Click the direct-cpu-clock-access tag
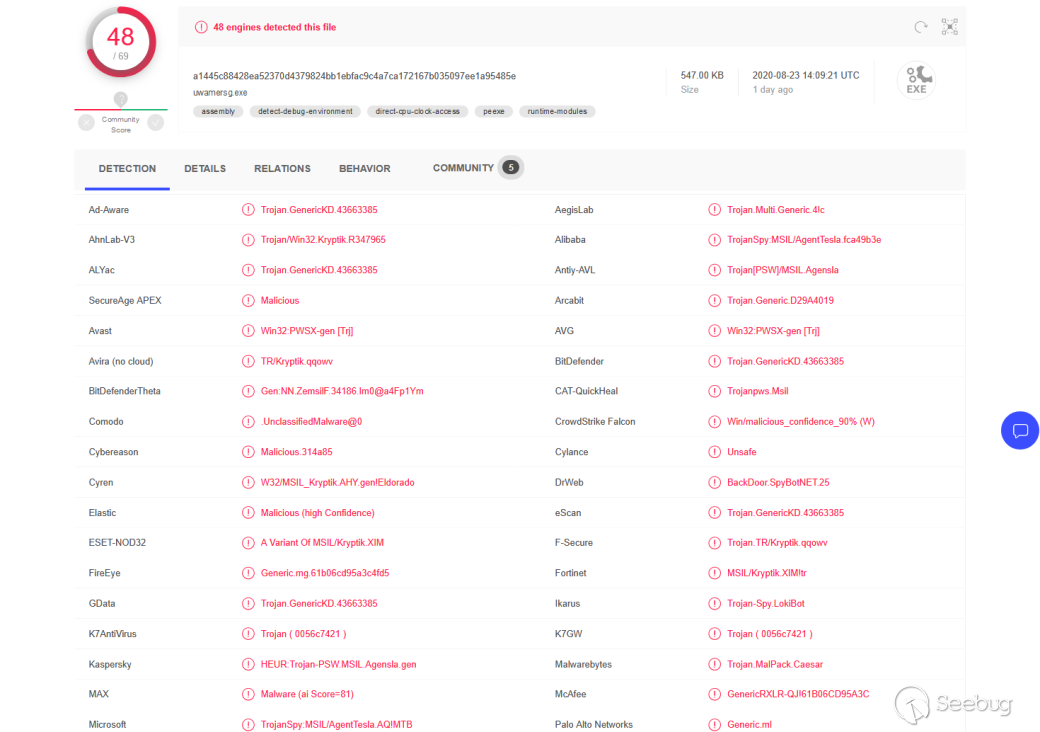The width and height of the screenshot is (1040, 732). pyautogui.click(x=418, y=111)
